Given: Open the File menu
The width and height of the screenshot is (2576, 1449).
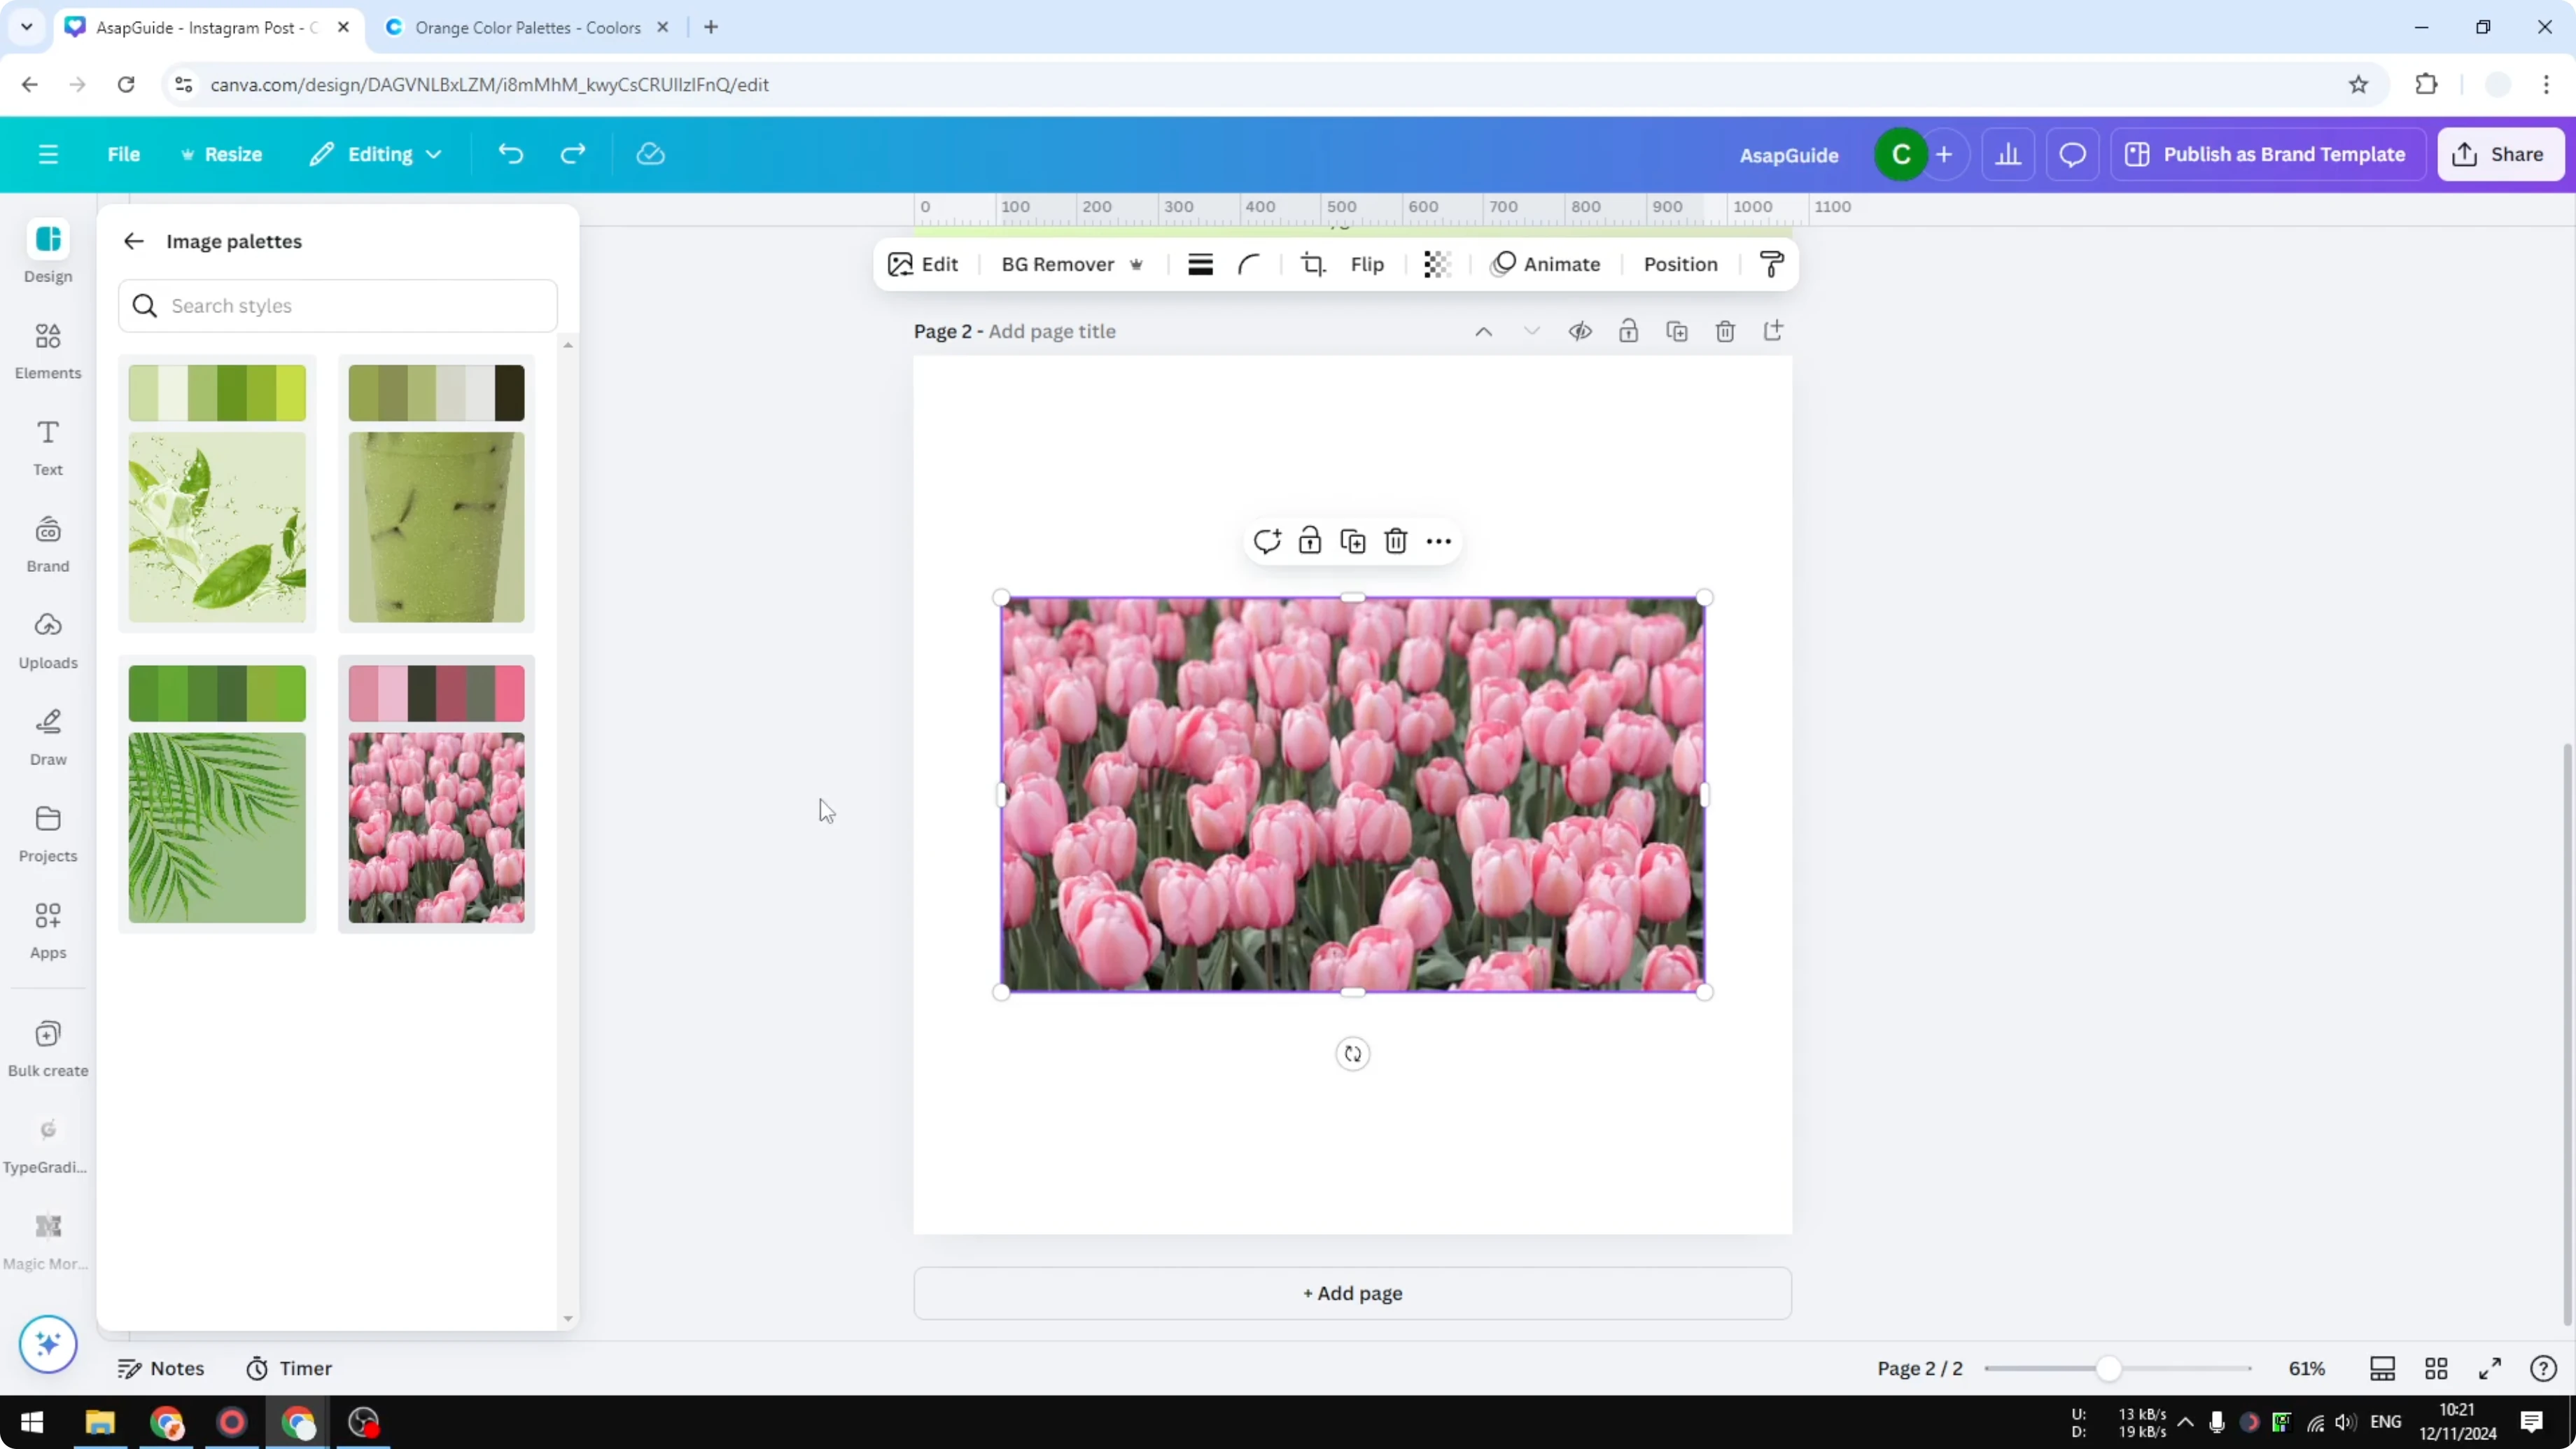Looking at the screenshot, I should click(124, 154).
